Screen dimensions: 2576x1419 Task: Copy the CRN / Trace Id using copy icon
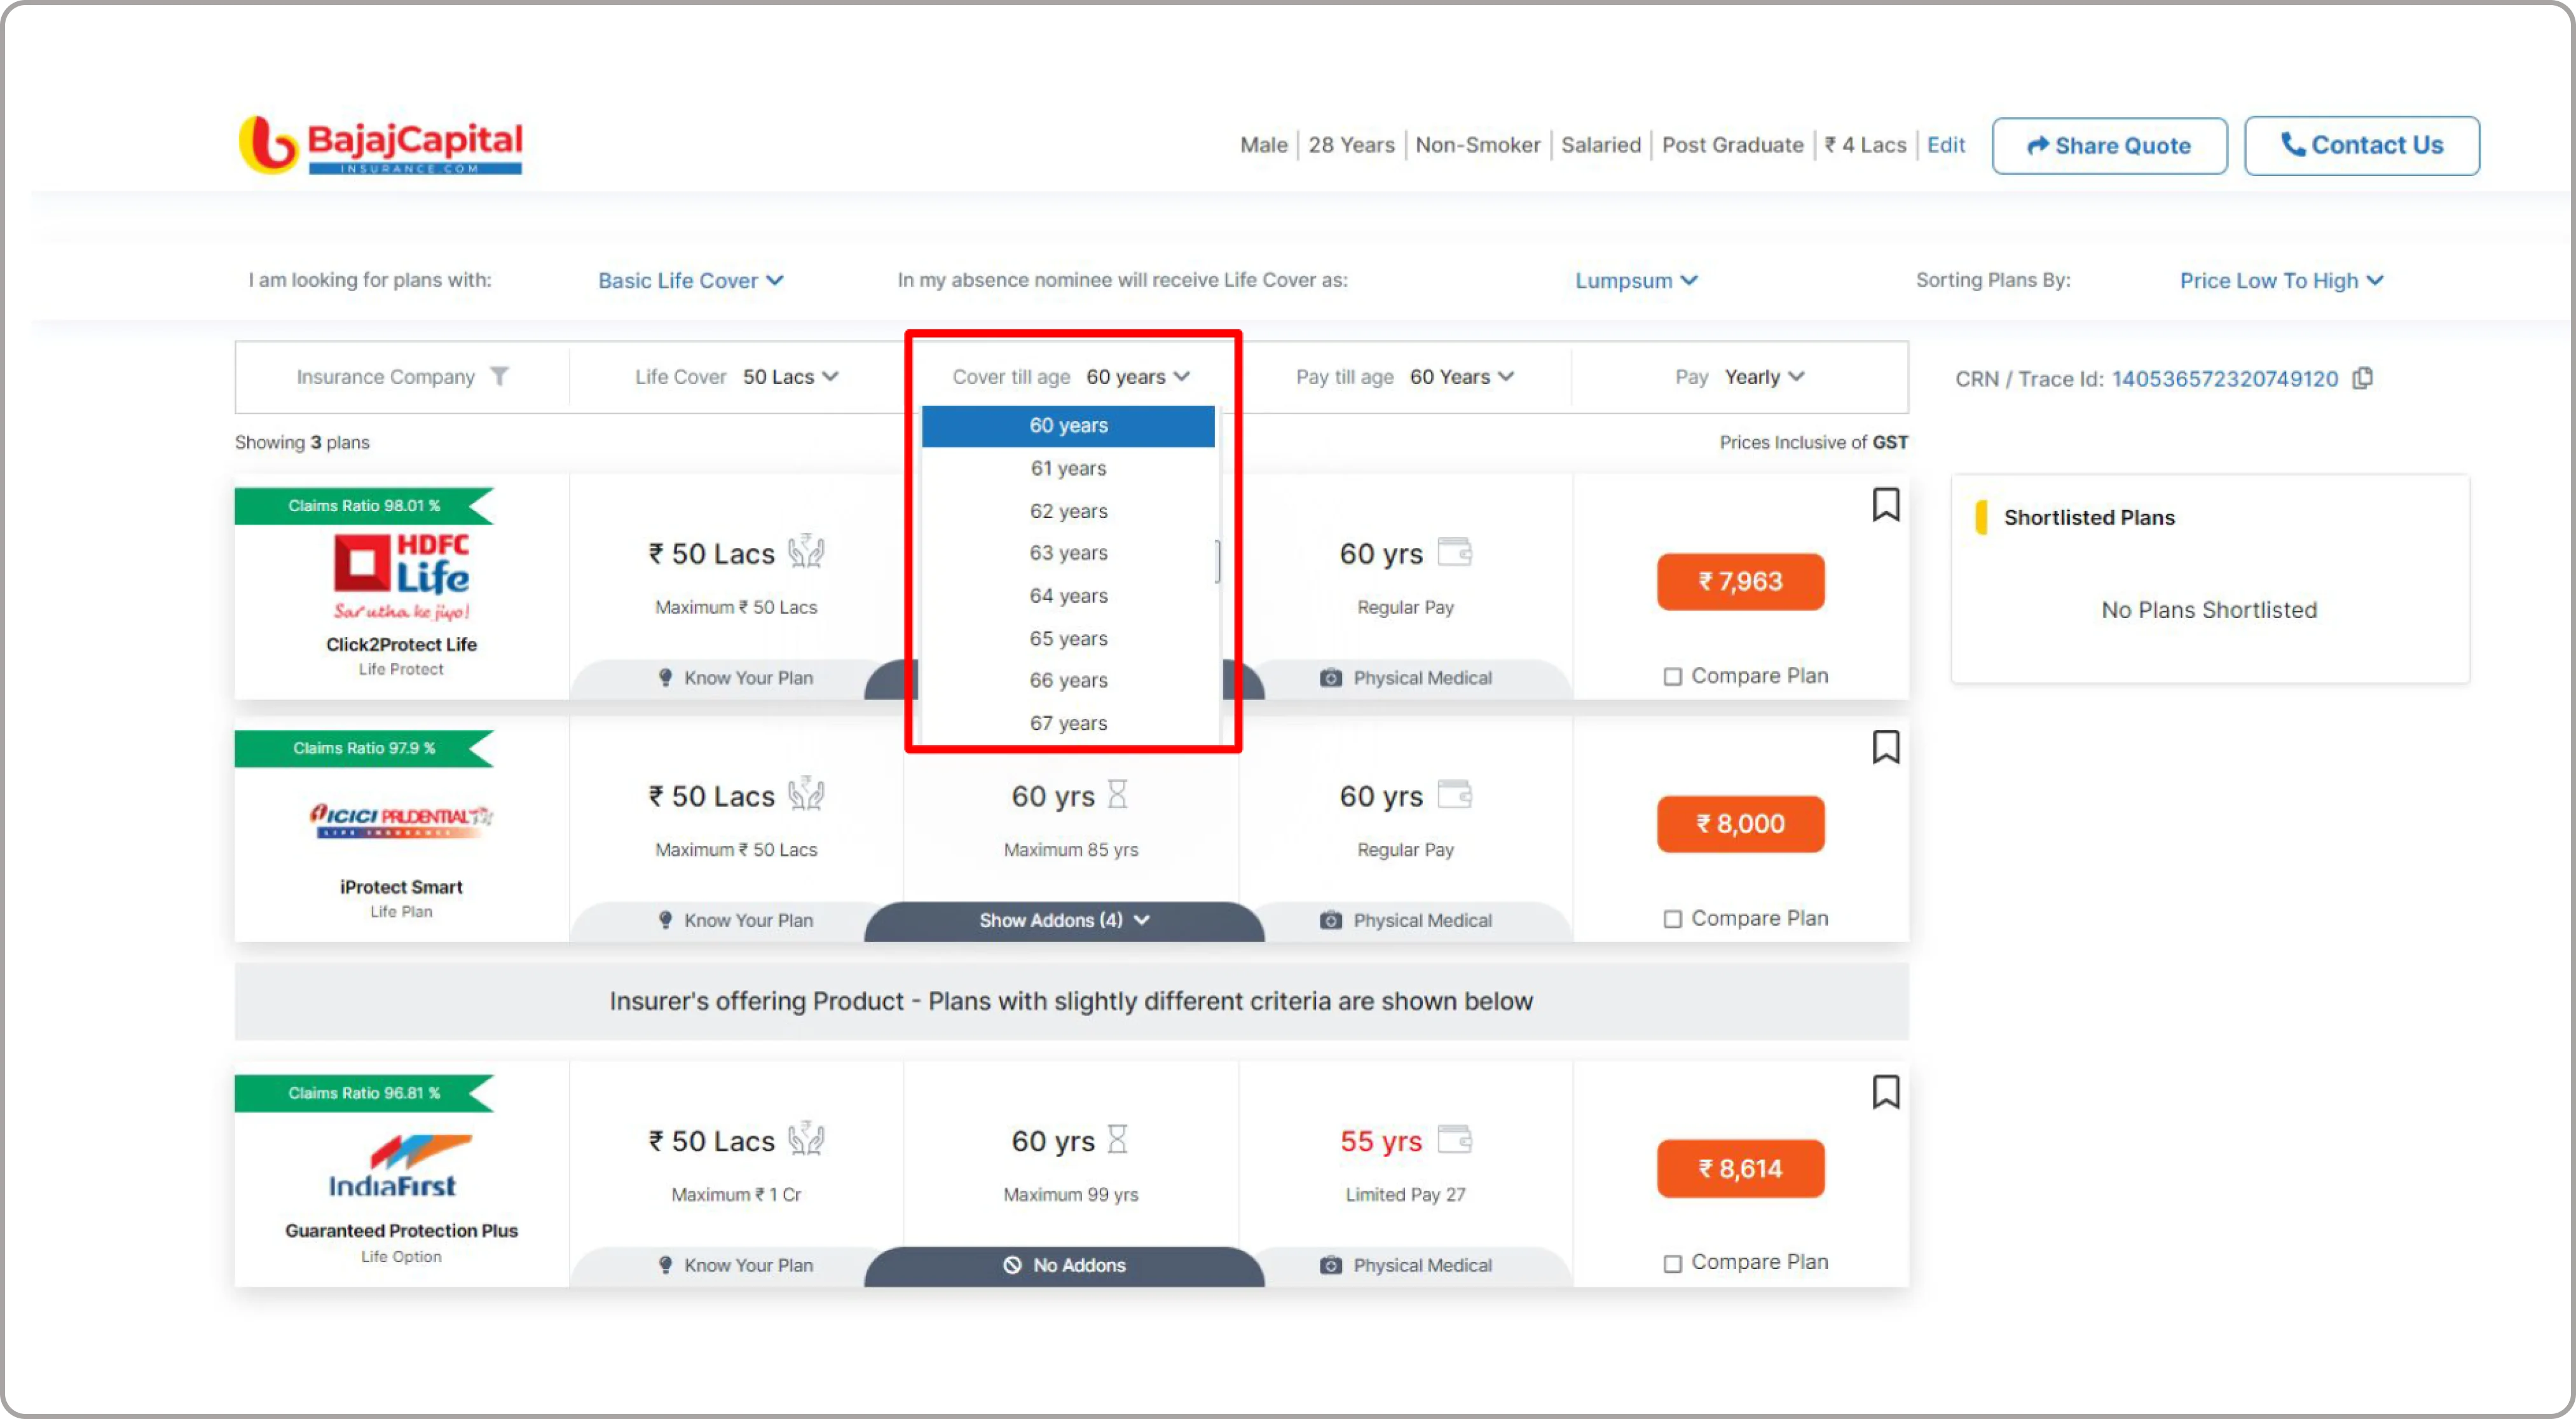point(2363,378)
